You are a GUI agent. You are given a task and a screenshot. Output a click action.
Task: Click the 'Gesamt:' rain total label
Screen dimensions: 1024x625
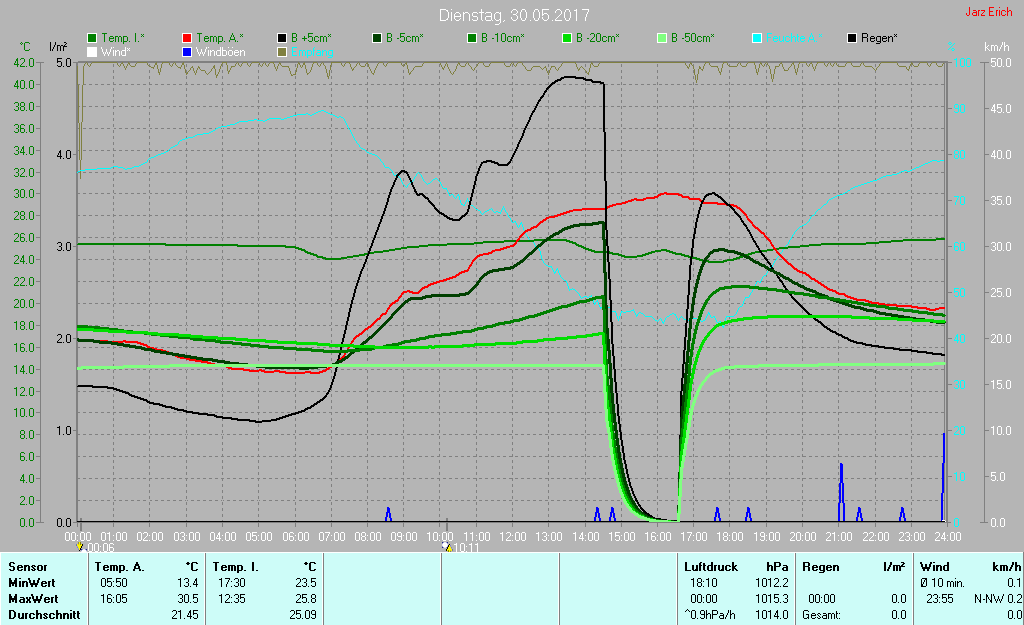pyautogui.click(x=821, y=615)
